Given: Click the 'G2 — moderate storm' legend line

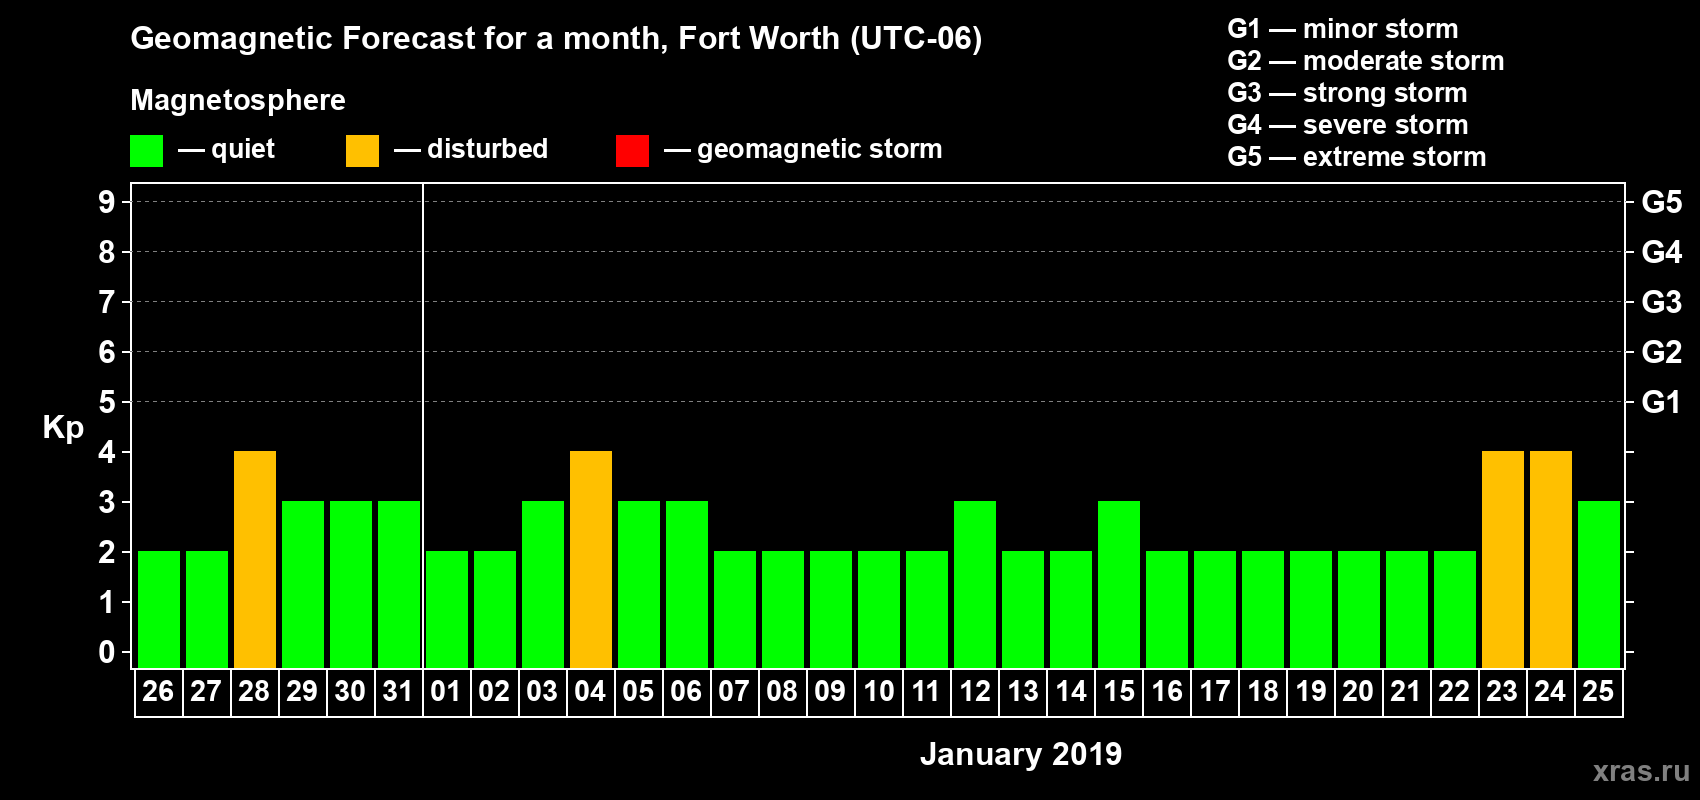Looking at the screenshot, I should 1365,61.
